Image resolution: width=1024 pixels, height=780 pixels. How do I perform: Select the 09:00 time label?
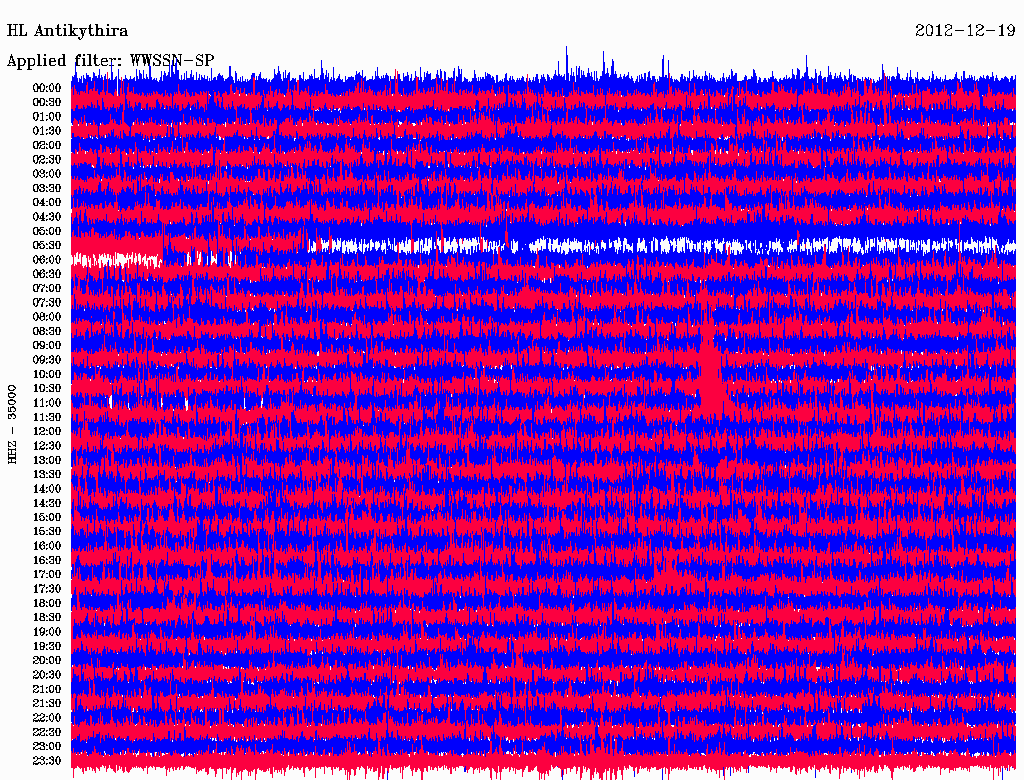[47, 345]
